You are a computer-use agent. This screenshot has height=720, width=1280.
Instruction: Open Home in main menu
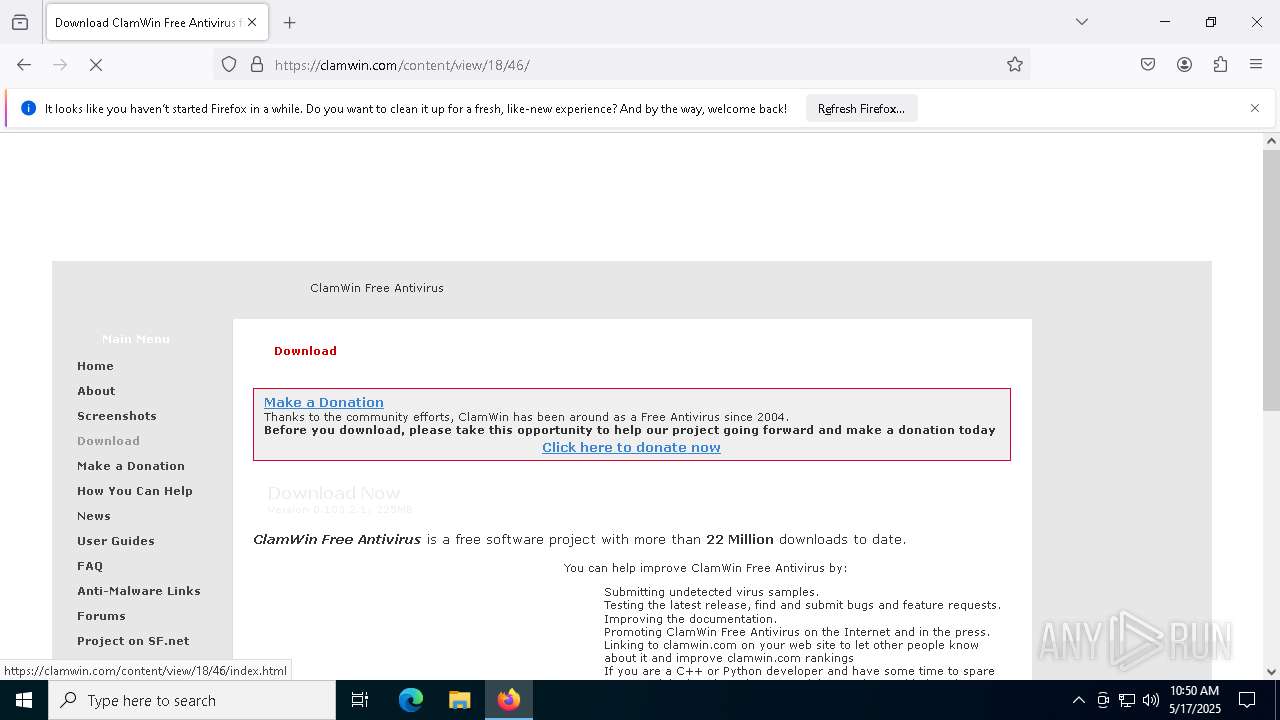[95, 366]
